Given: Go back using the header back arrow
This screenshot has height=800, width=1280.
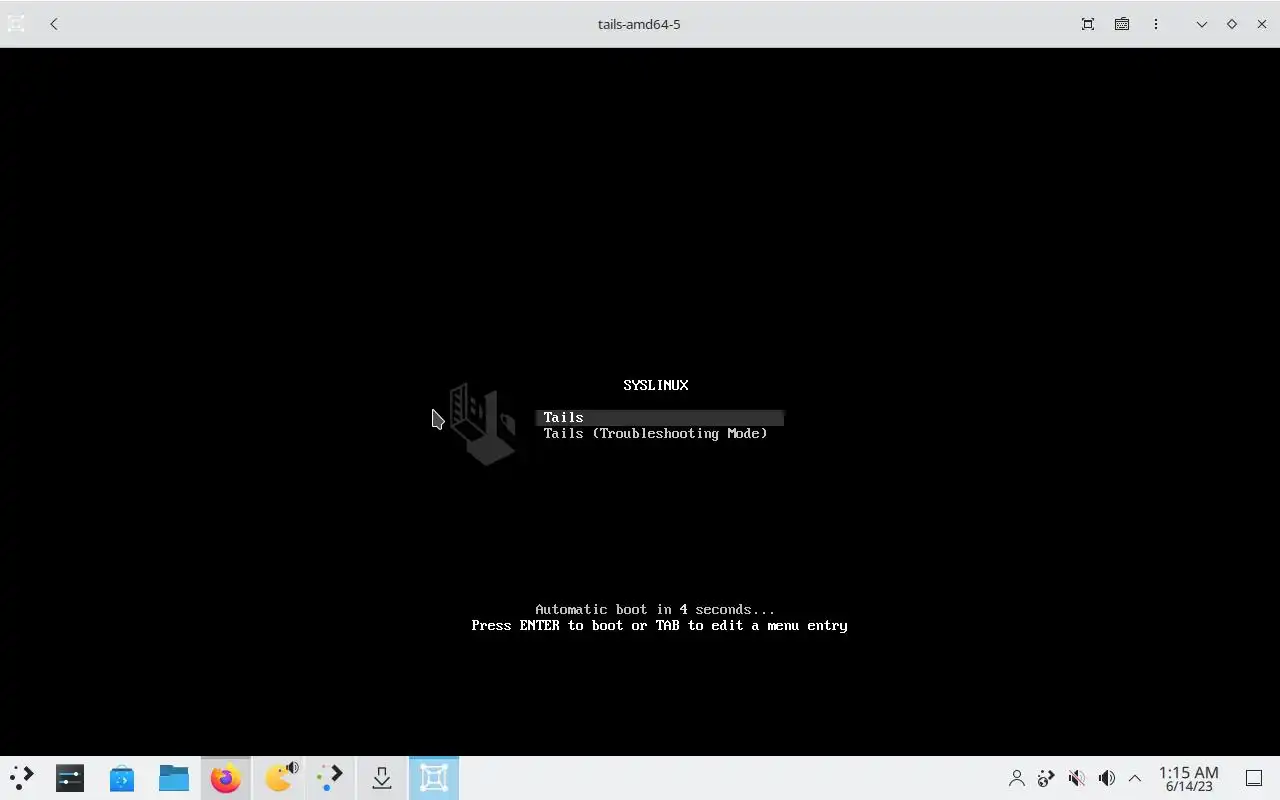Looking at the screenshot, I should point(54,24).
